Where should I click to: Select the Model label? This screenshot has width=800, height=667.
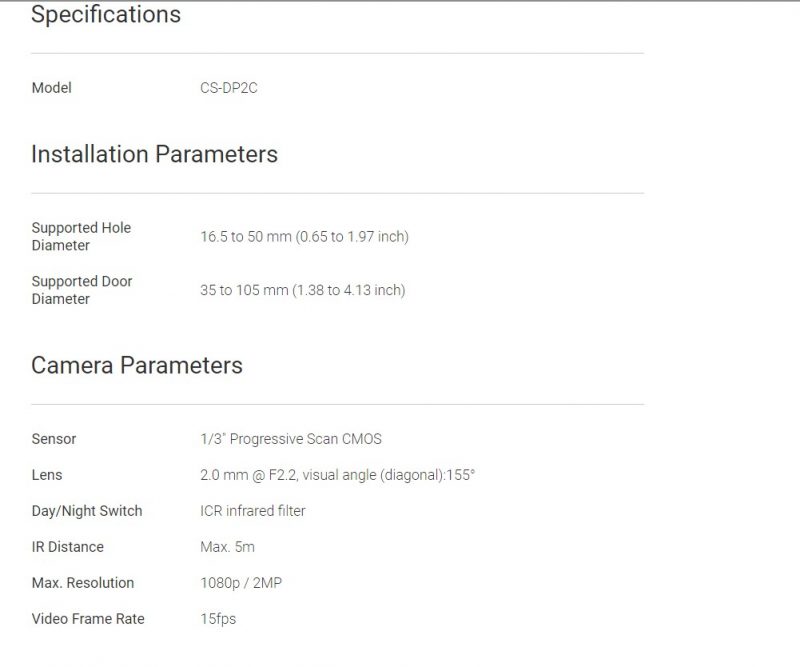point(52,88)
